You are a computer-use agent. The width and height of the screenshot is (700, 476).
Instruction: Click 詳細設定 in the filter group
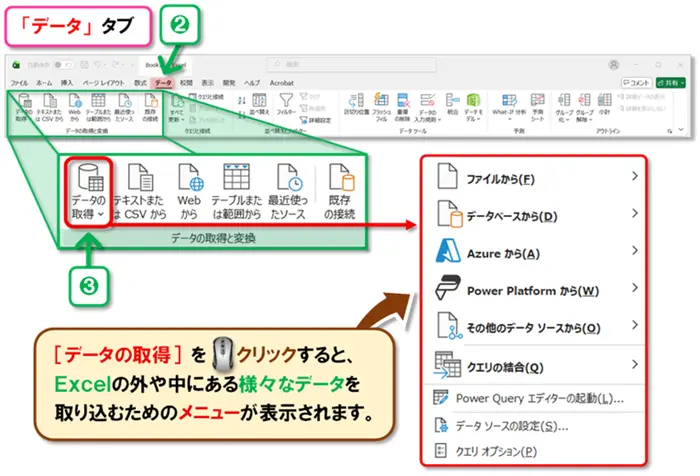pyautogui.click(x=316, y=120)
